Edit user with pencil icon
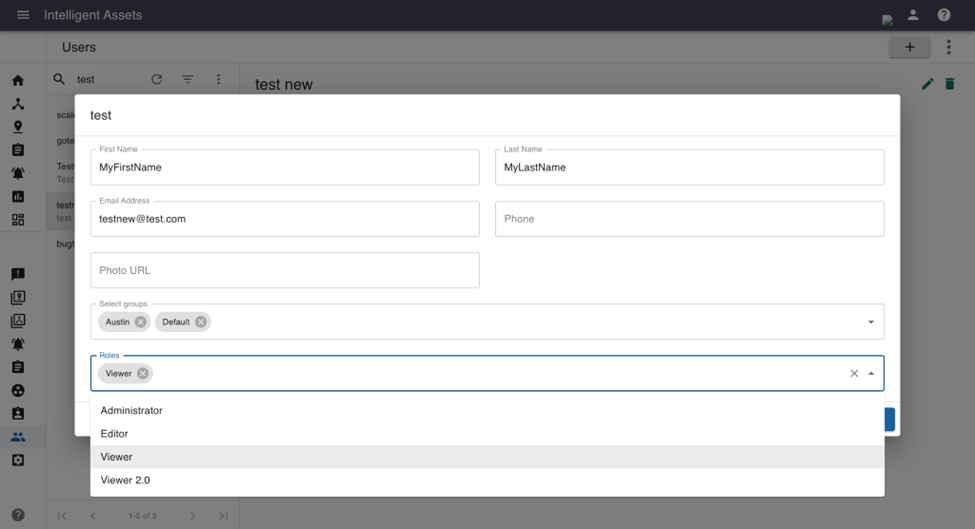This screenshot has height=529, width=975. pos(927,85)
